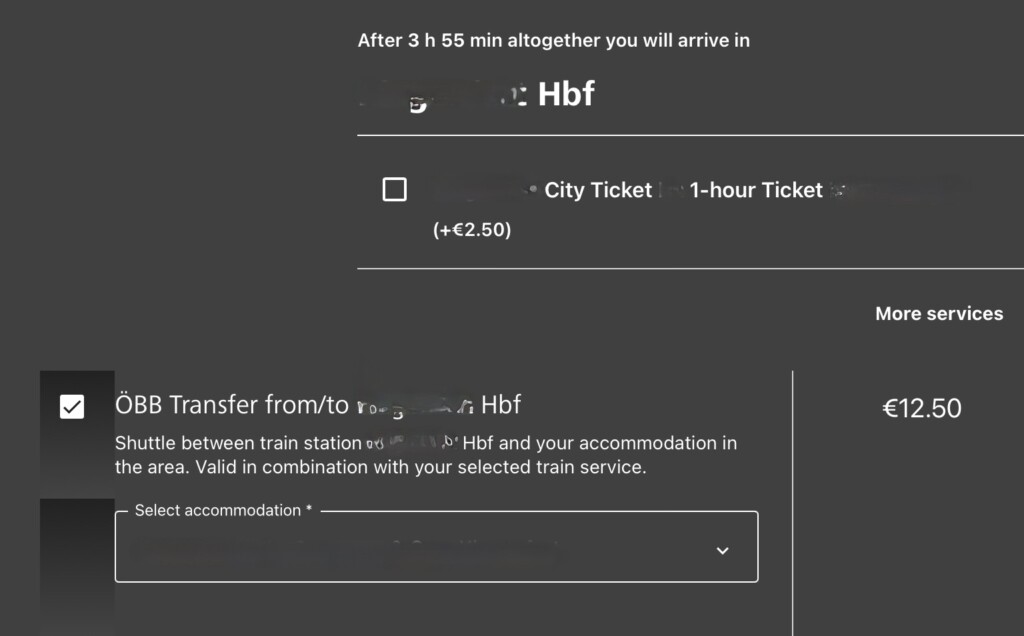This screenshot has height=636, width=1024.
Task: Open the Select accommodation dropdown
Action: pos(436,547)
